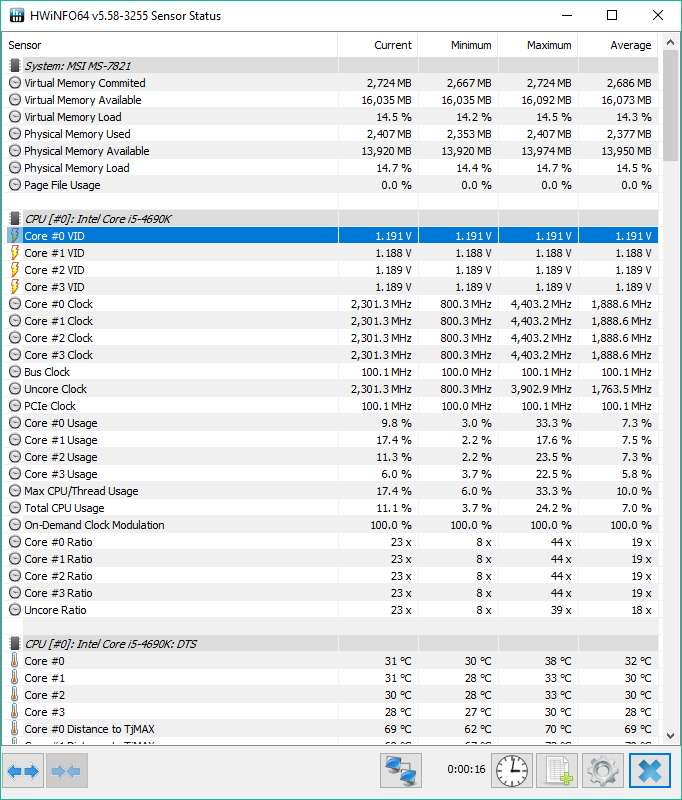682x800 pixels.
Task: Open sensor settings gear icon
Action: point(603,771)
